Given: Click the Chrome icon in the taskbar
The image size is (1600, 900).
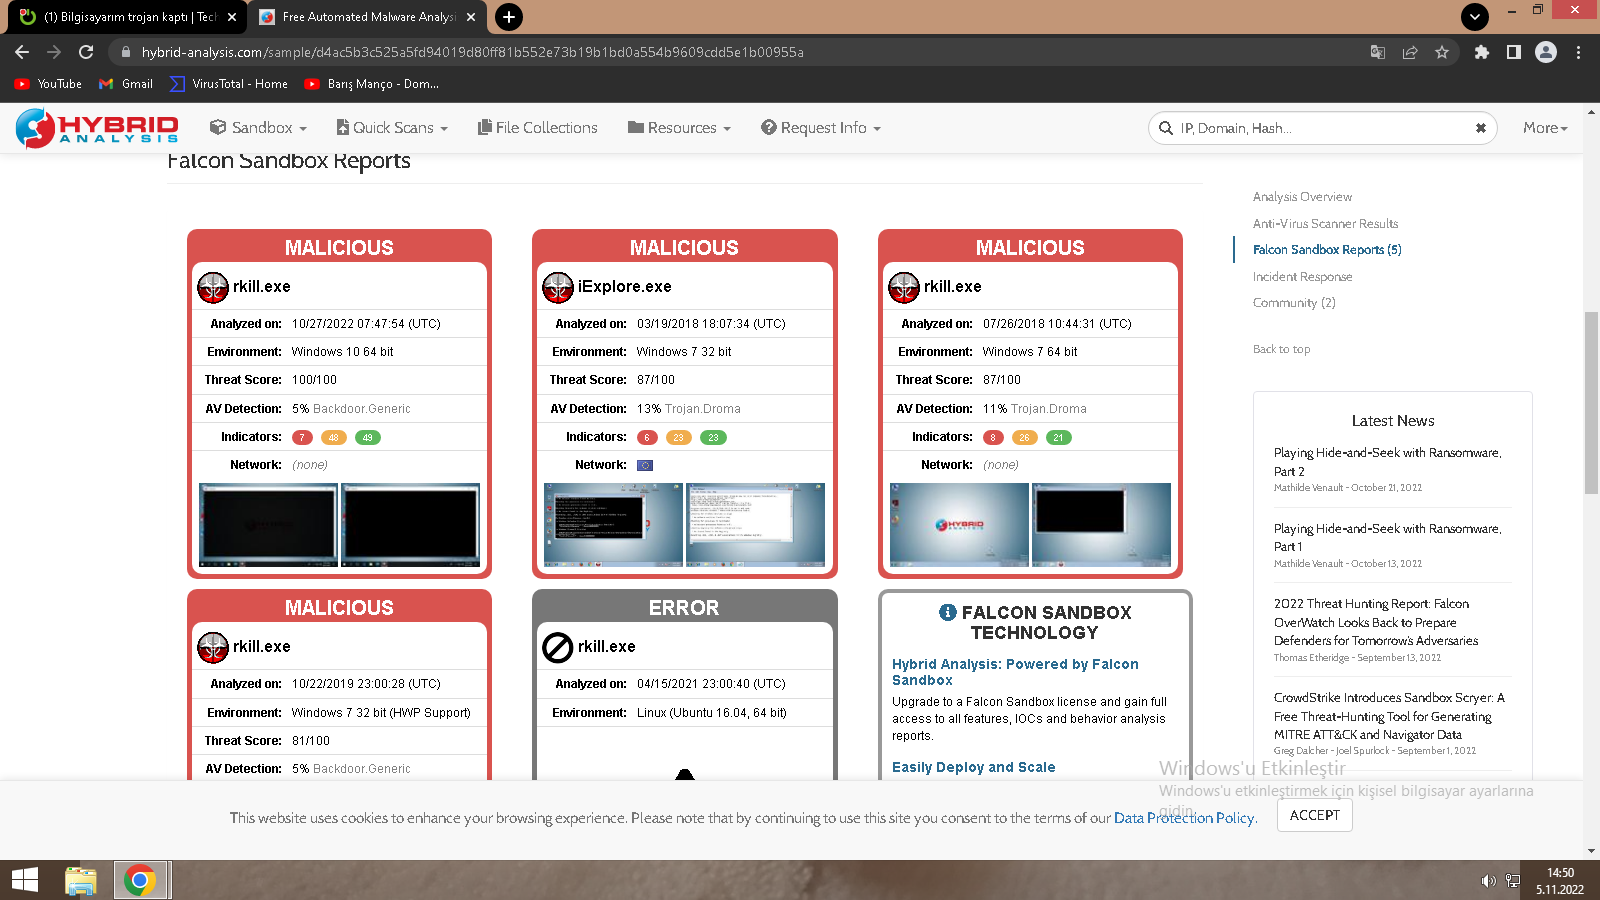Looking at the screenshot, I should [140, 880].
